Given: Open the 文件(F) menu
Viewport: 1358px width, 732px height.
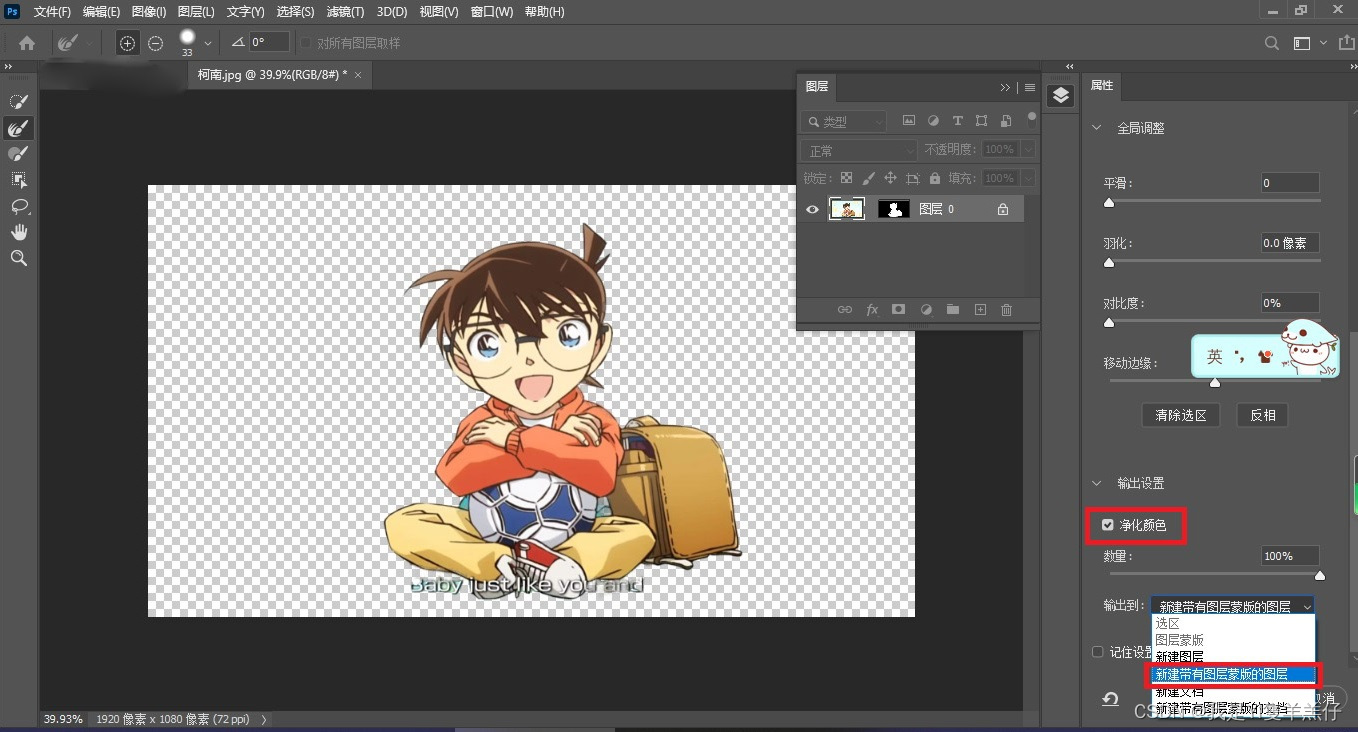Looking at the screenshot, I should pyautogui.click(x=52, y=12).
